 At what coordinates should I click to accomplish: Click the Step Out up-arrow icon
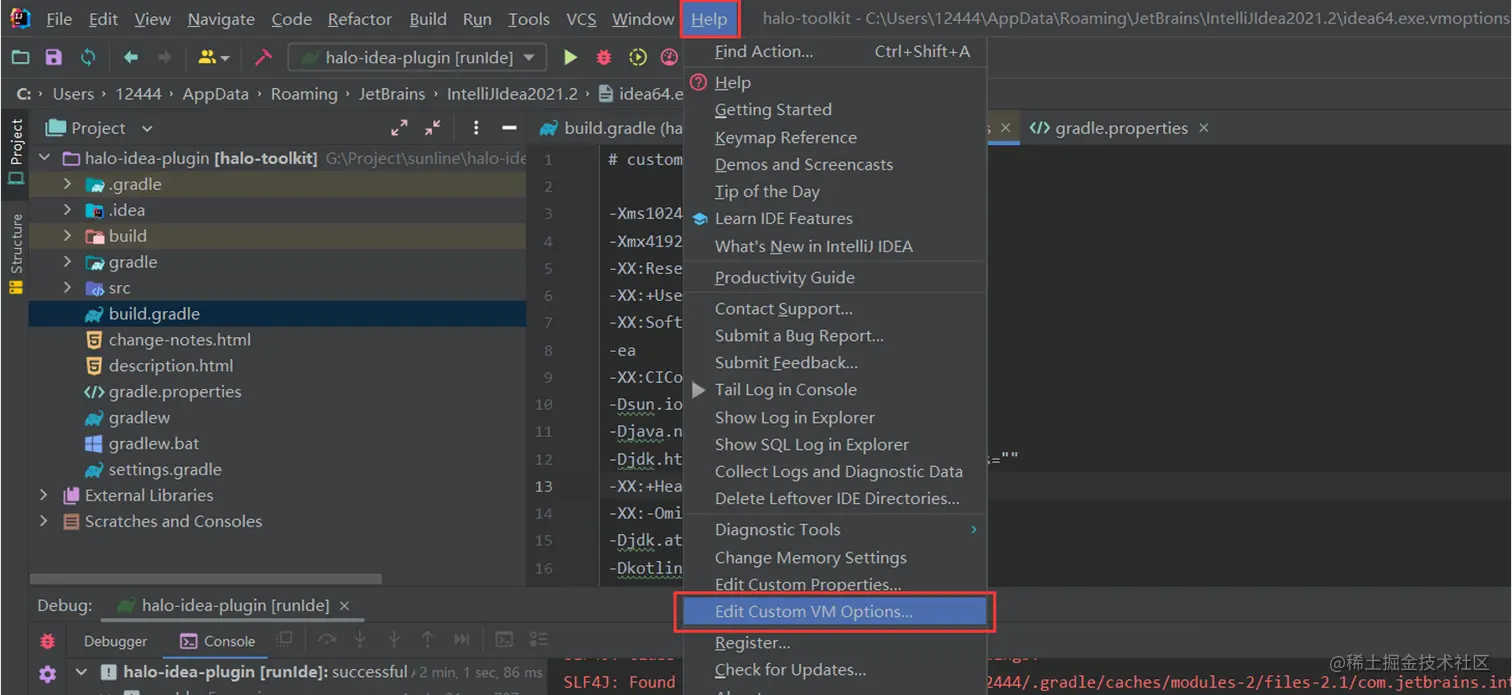pos(427,640)
